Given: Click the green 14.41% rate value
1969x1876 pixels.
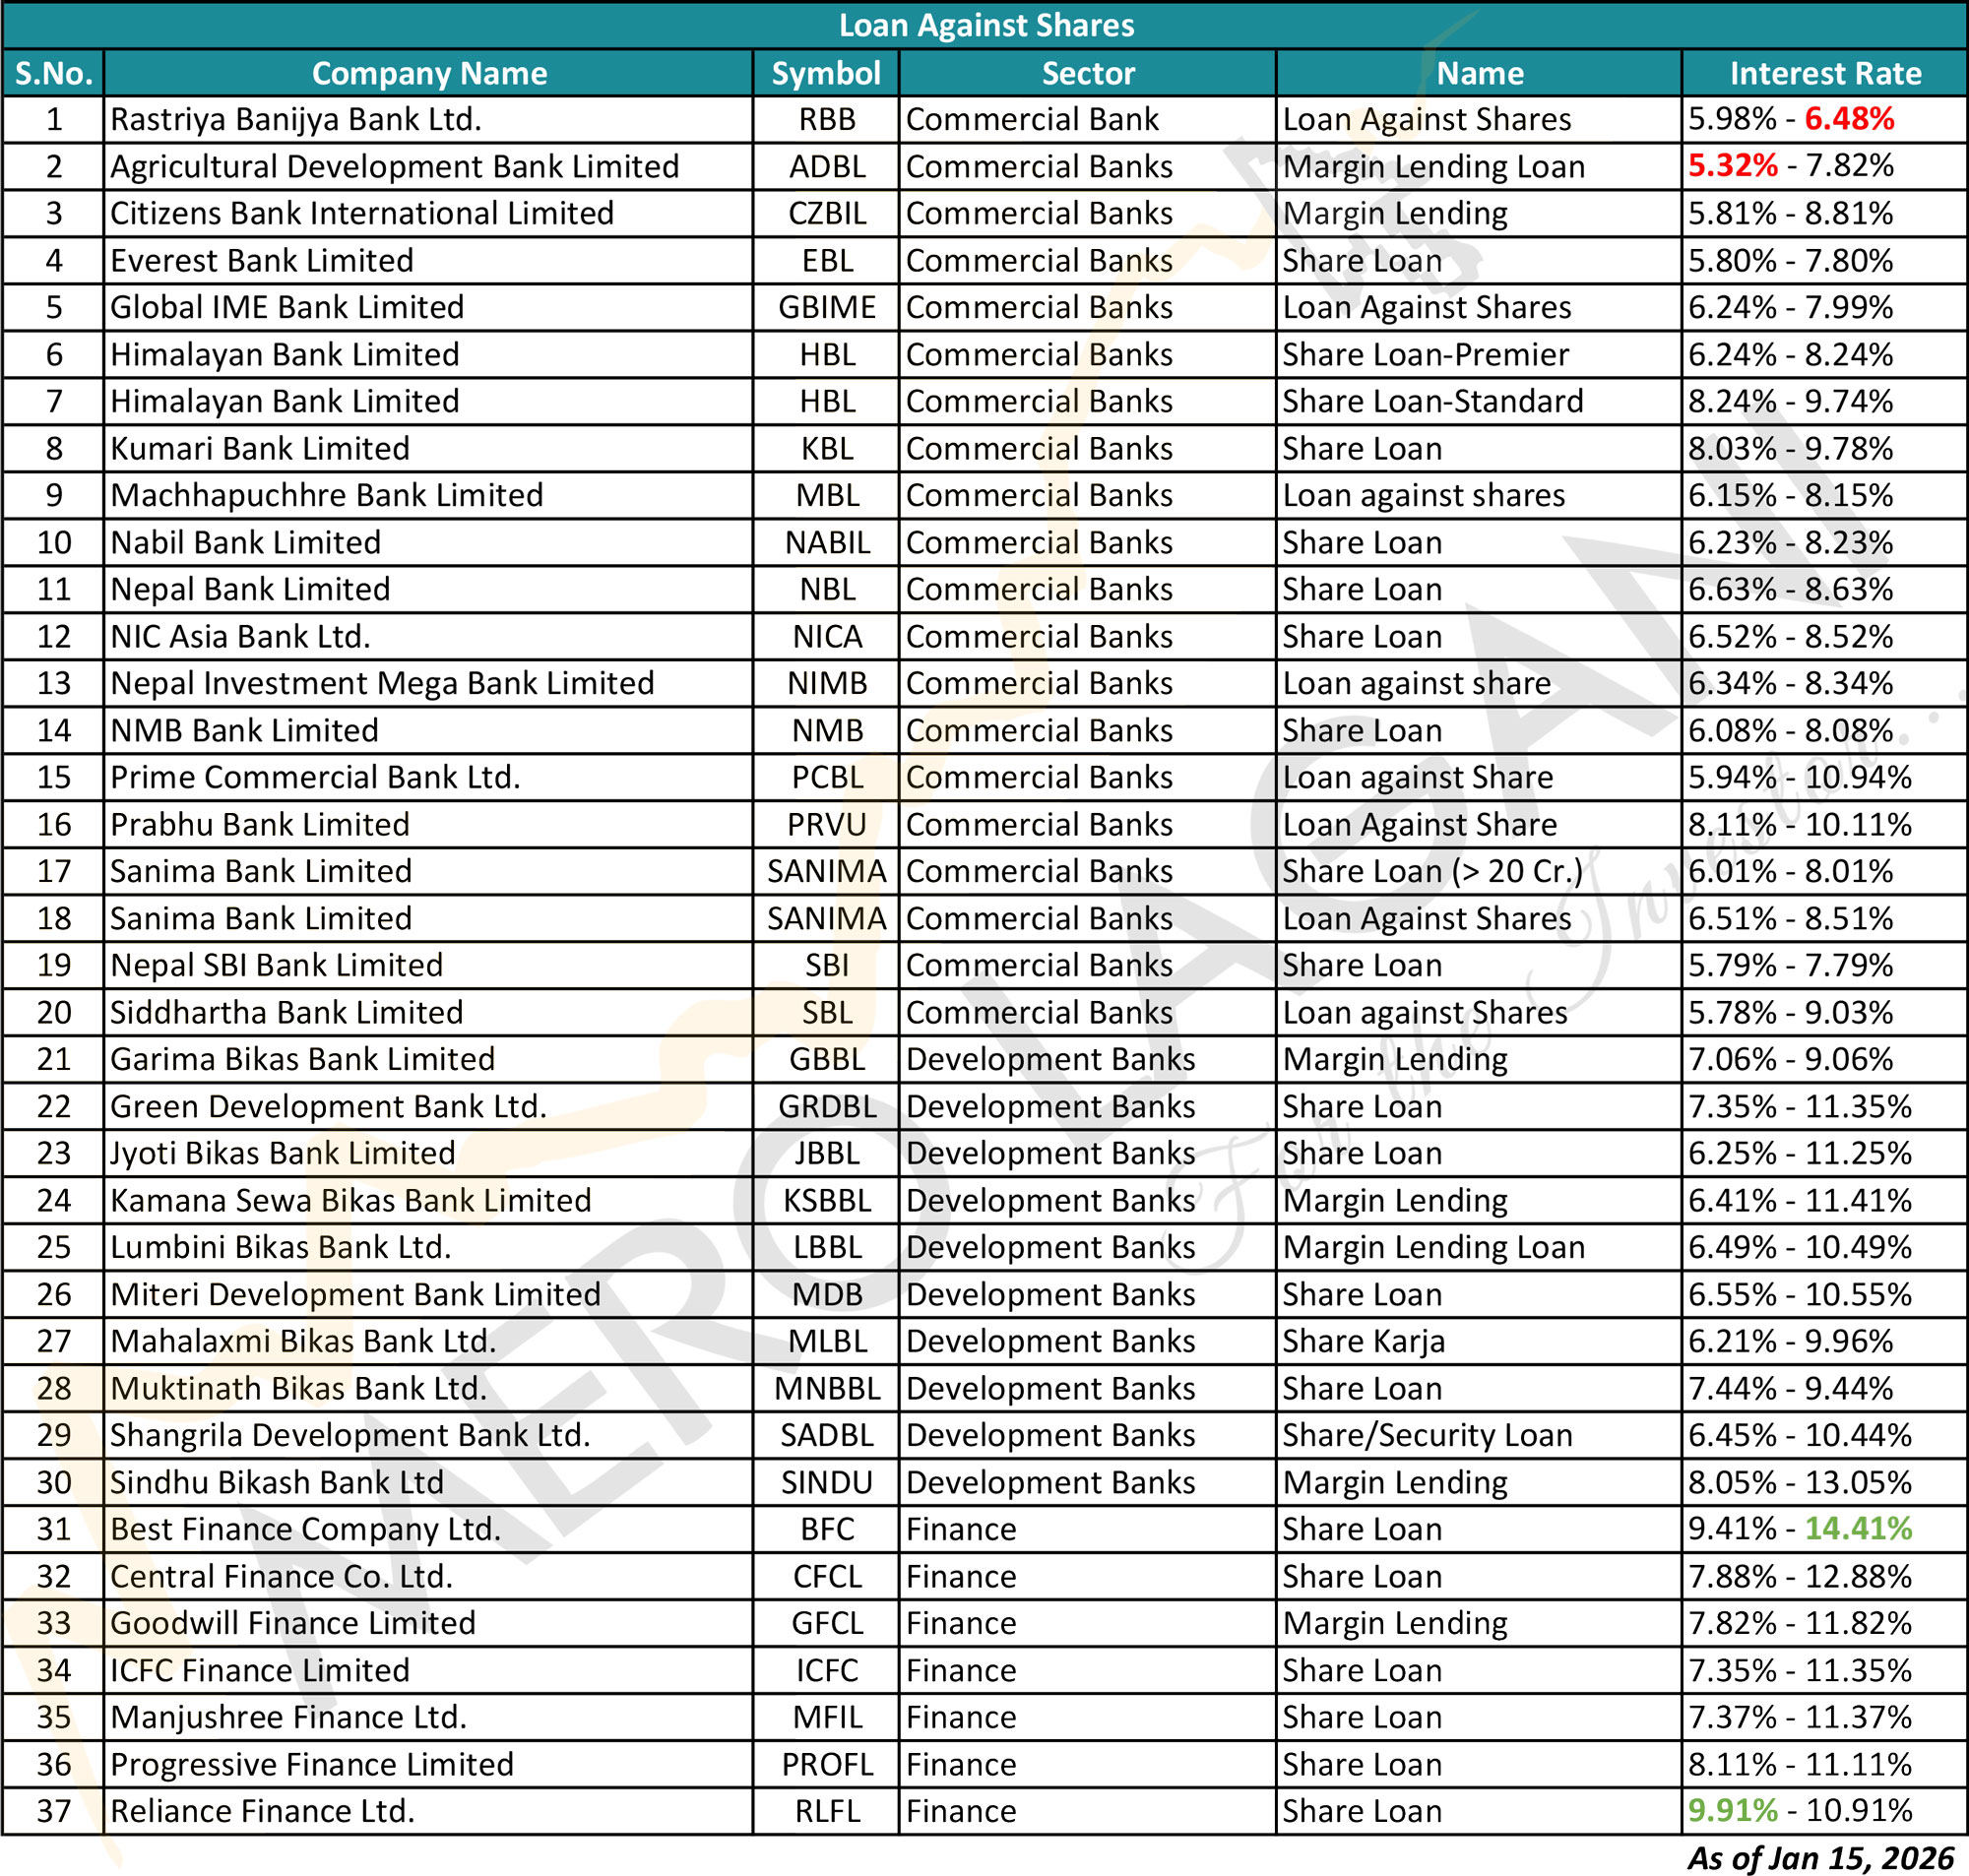Looking at the screenshot, I should [1858, 1528].
